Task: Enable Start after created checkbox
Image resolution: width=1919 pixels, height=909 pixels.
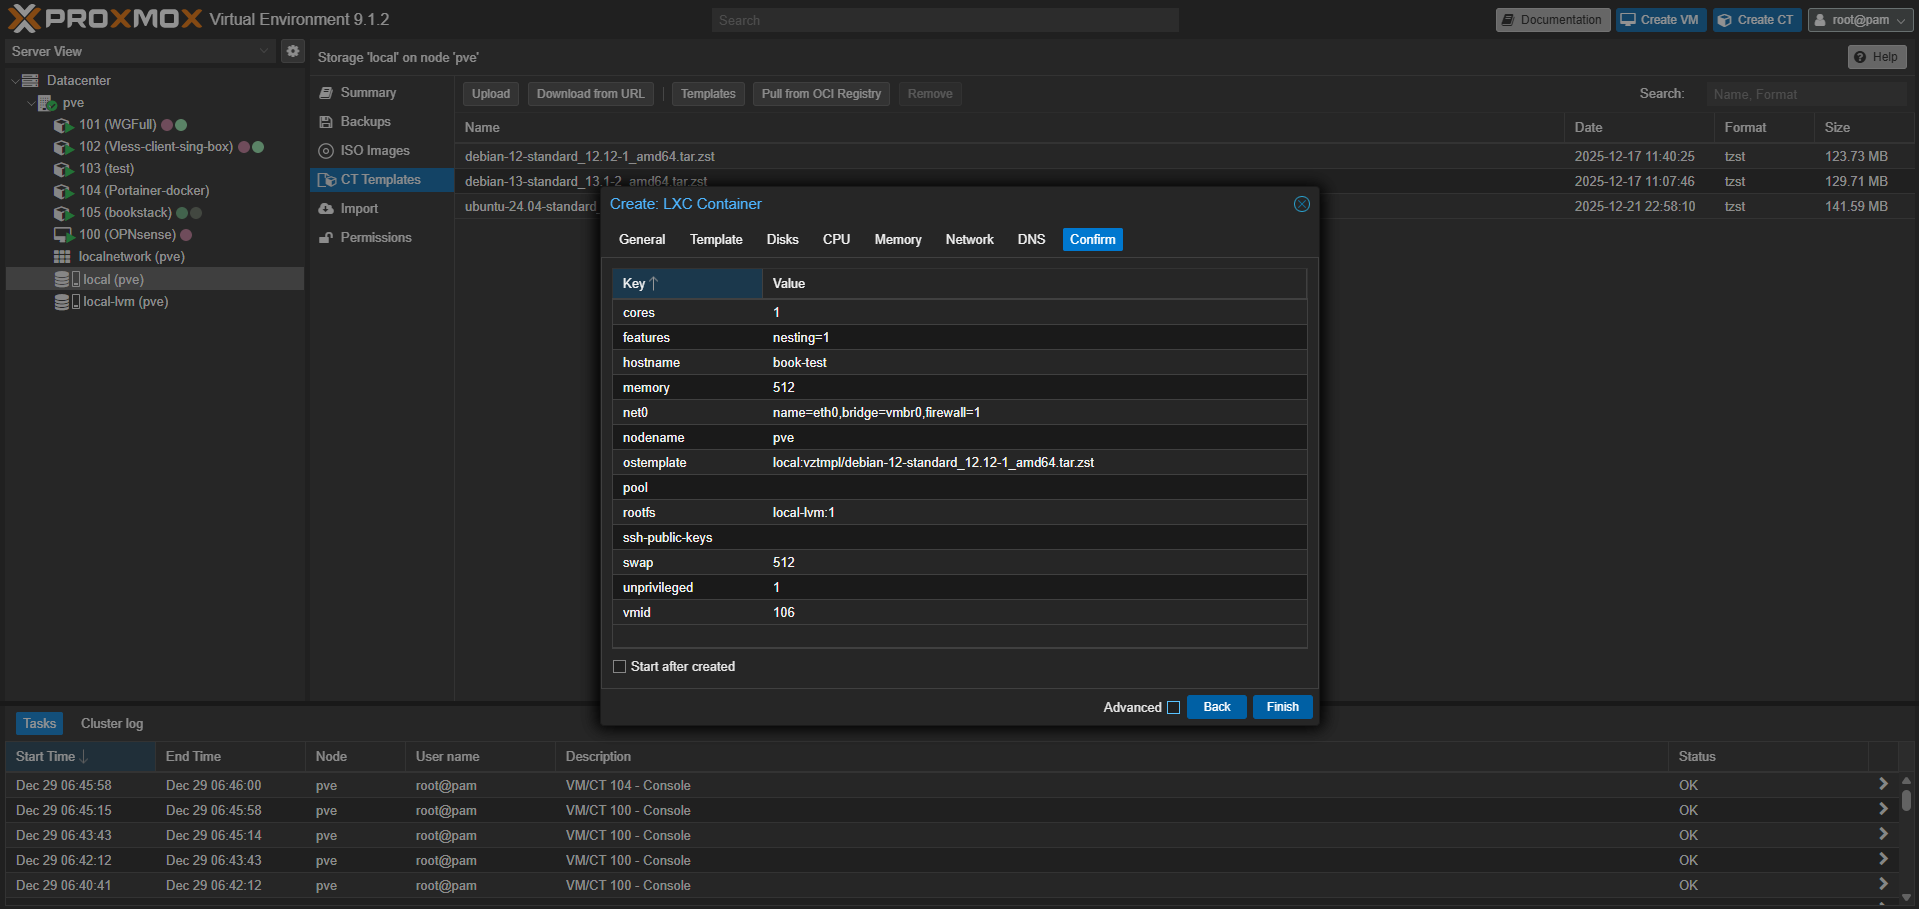Action: tap(619, 667)
